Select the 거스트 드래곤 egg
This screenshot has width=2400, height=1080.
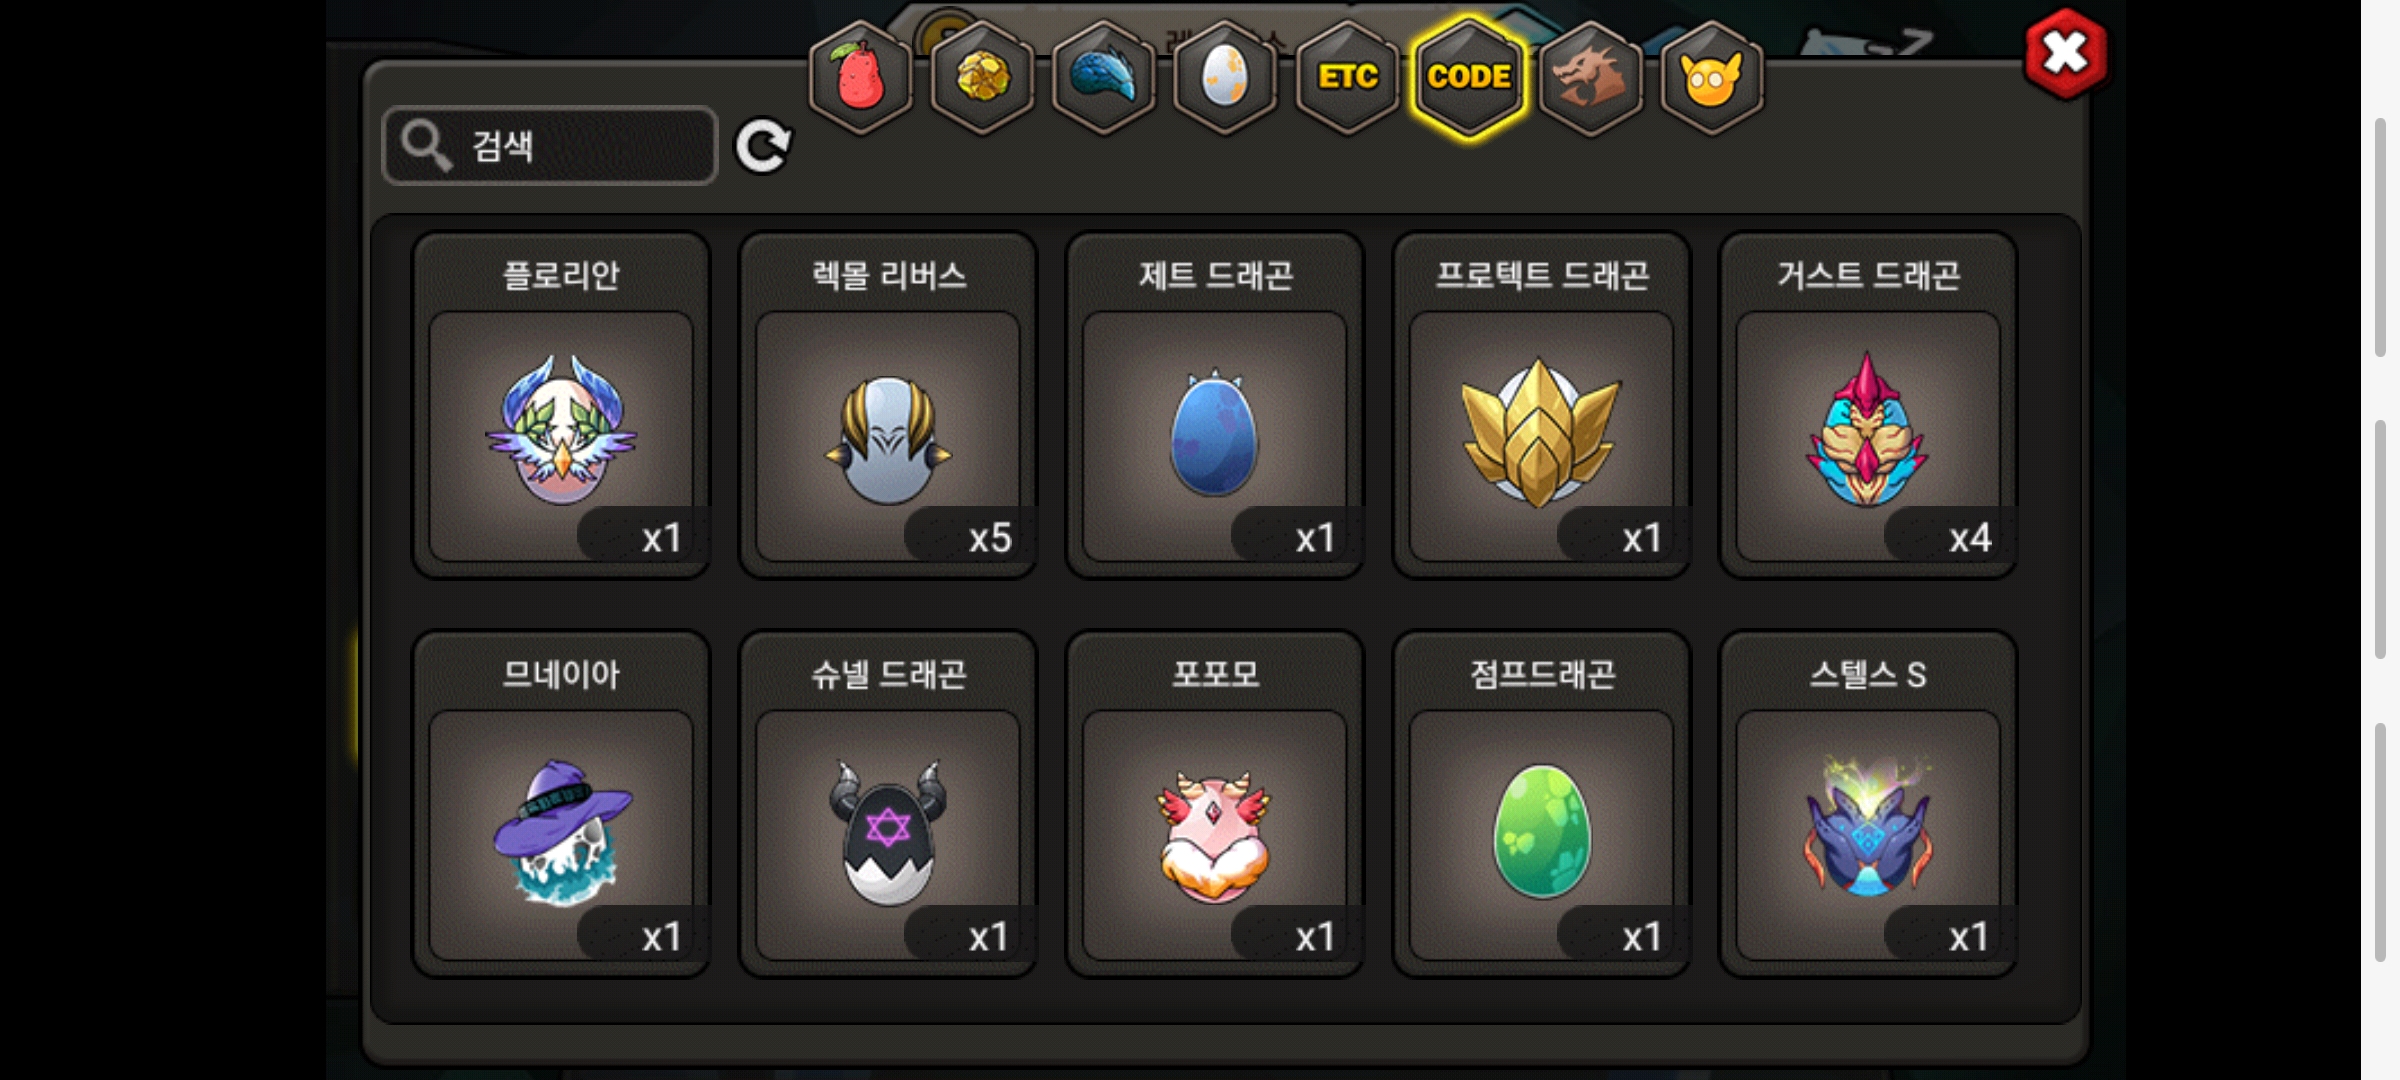click(x=1868, y=405)
